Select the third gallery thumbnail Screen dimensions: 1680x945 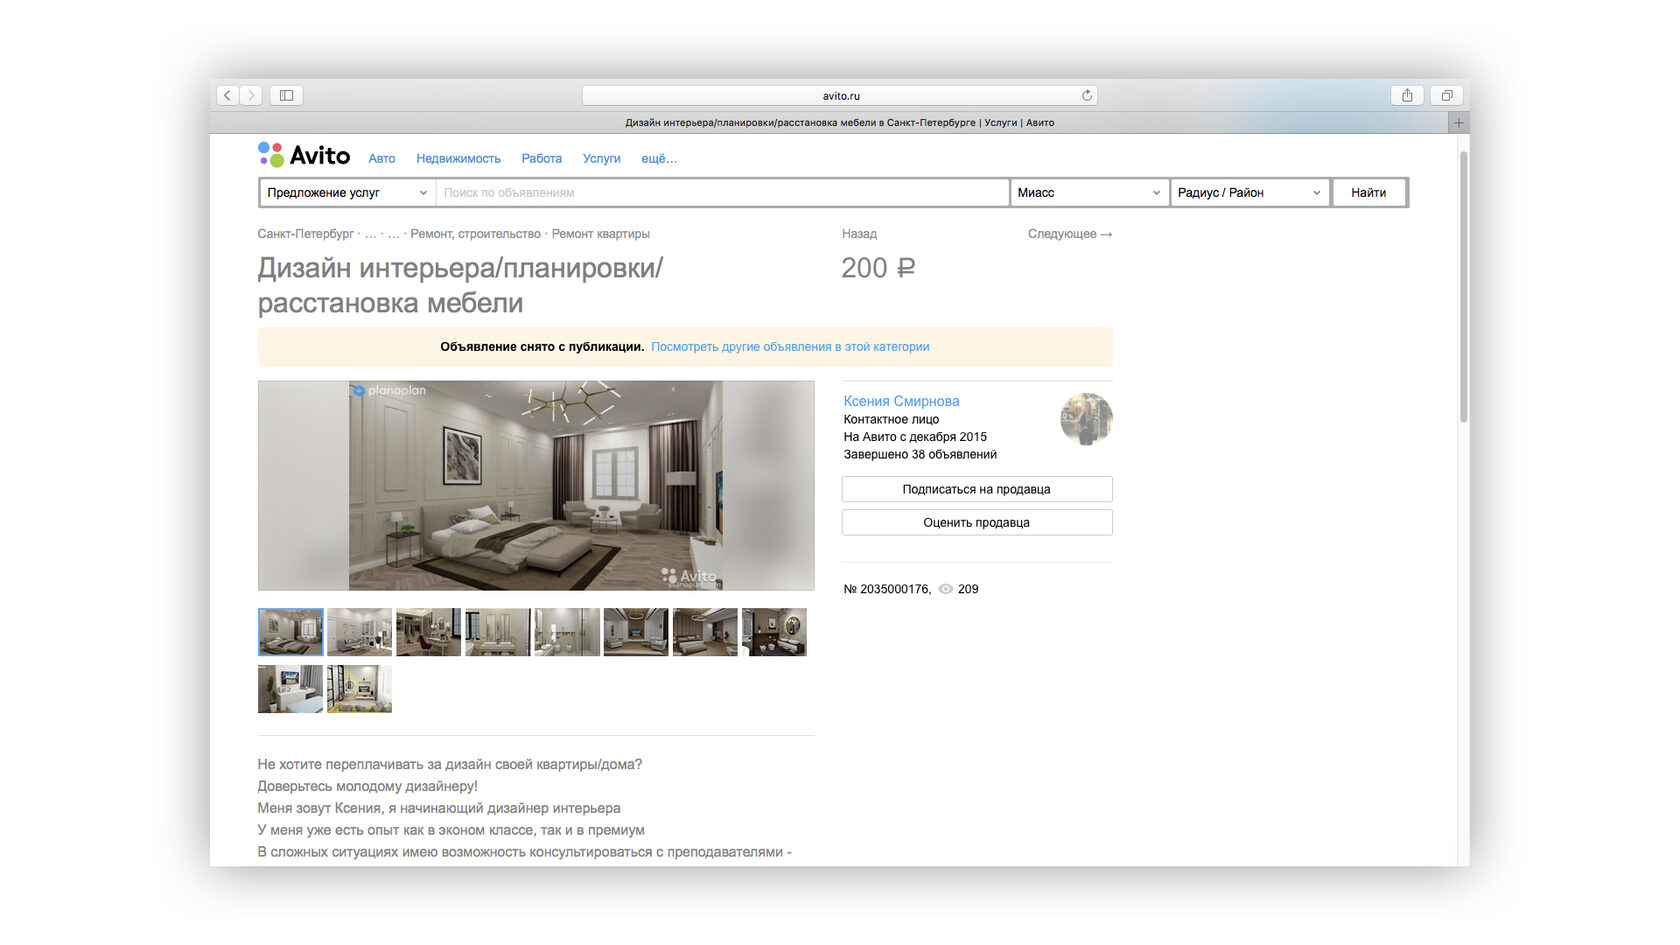pos(428,632)
